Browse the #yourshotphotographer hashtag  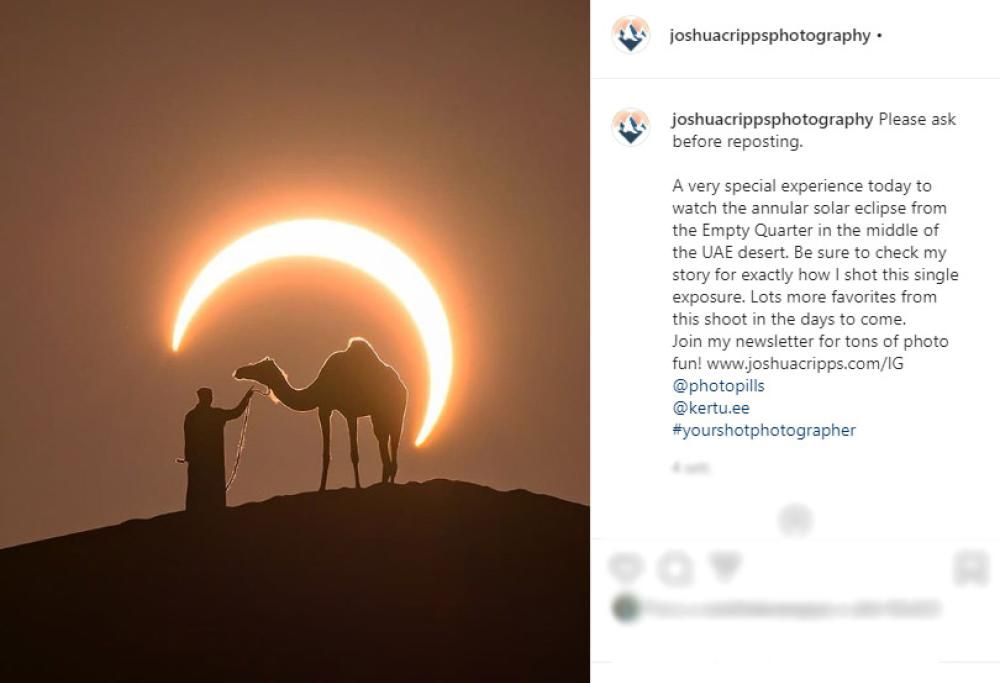(x=764, y=430)
